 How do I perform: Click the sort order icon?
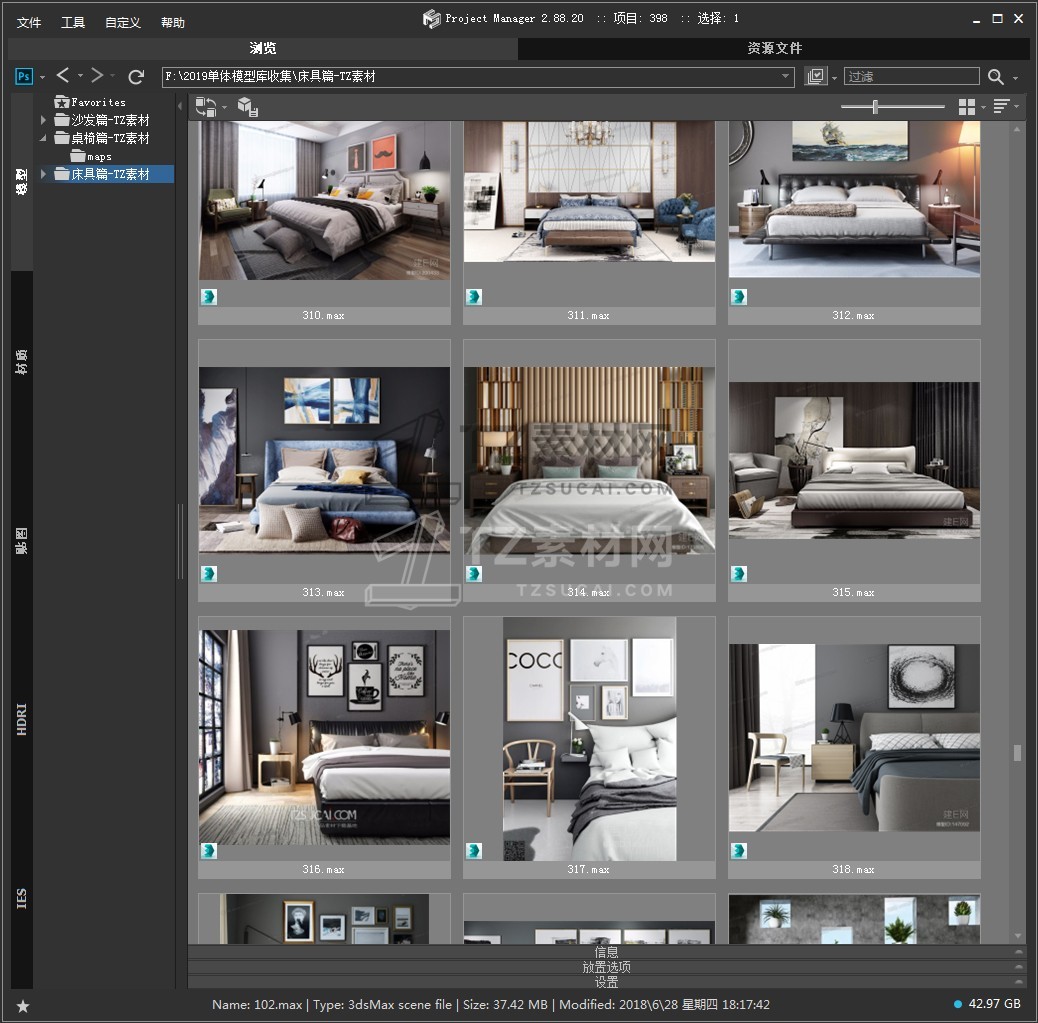point(1001,106)
